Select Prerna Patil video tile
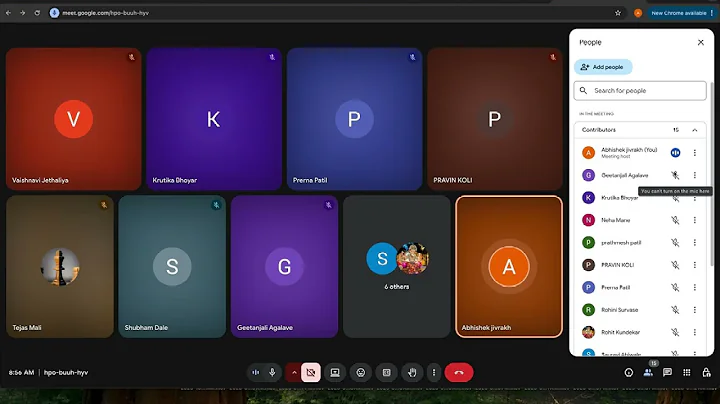 click(x=354, y=119)
